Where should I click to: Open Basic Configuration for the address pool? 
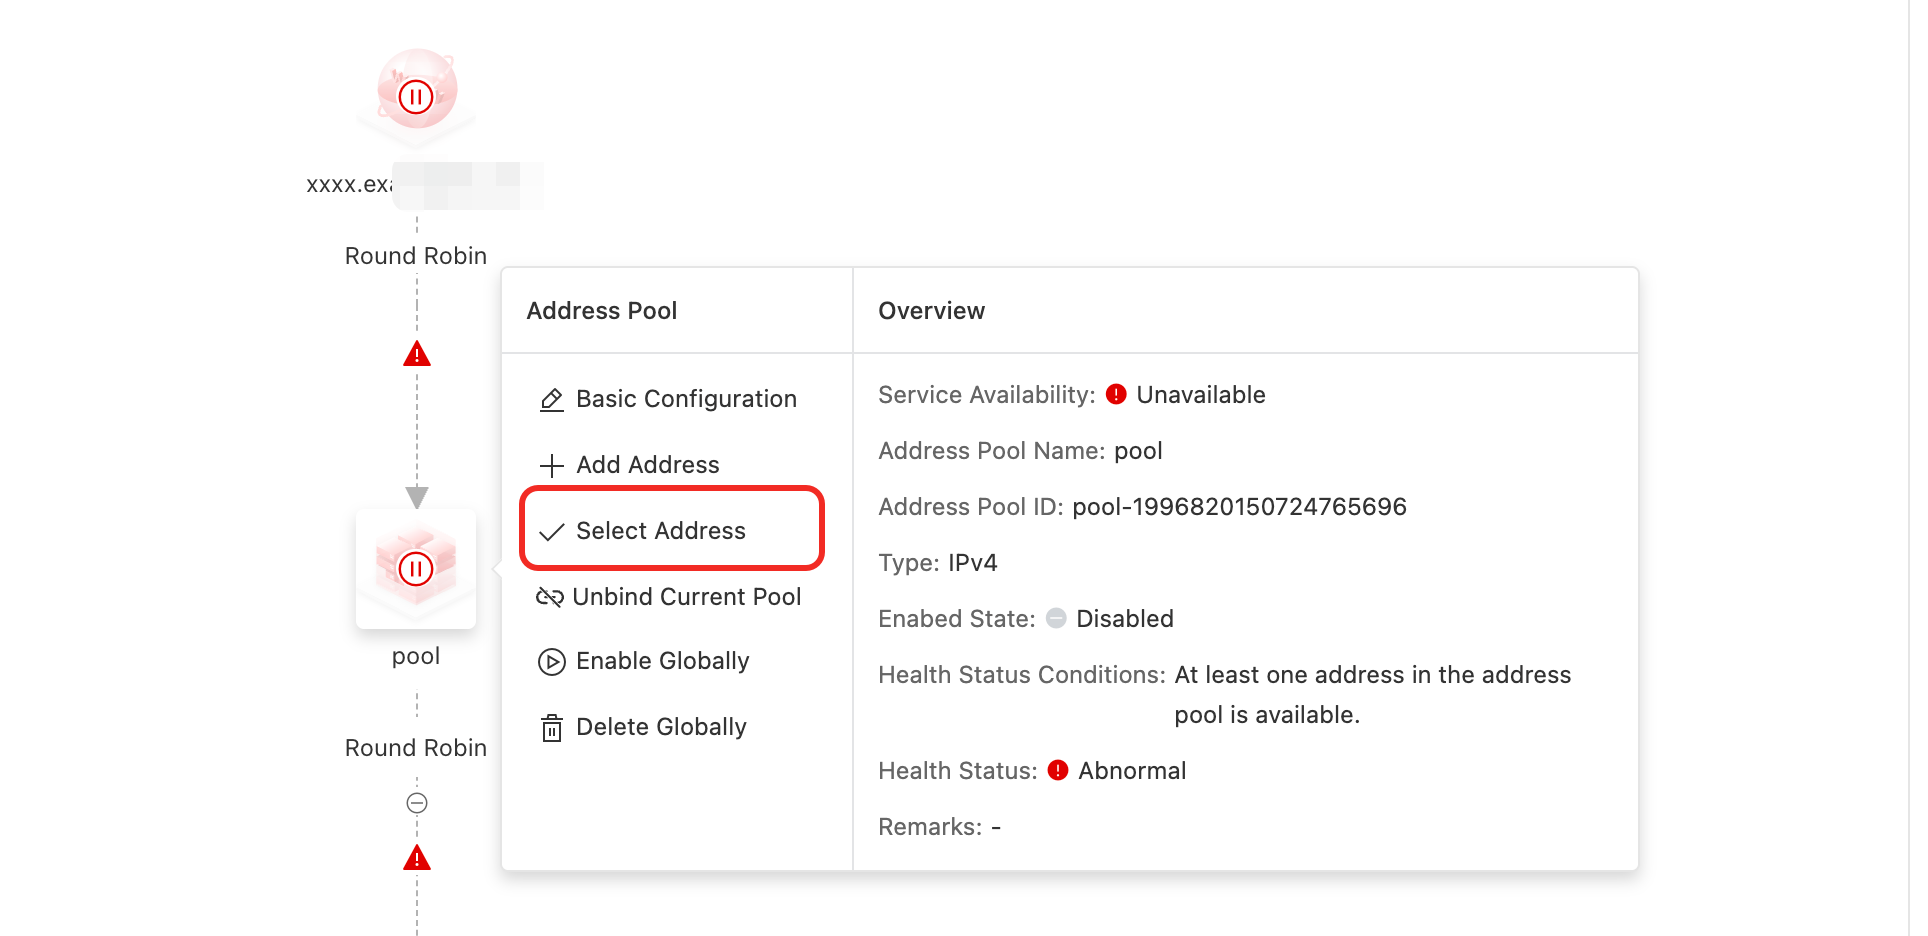[668, 399]
